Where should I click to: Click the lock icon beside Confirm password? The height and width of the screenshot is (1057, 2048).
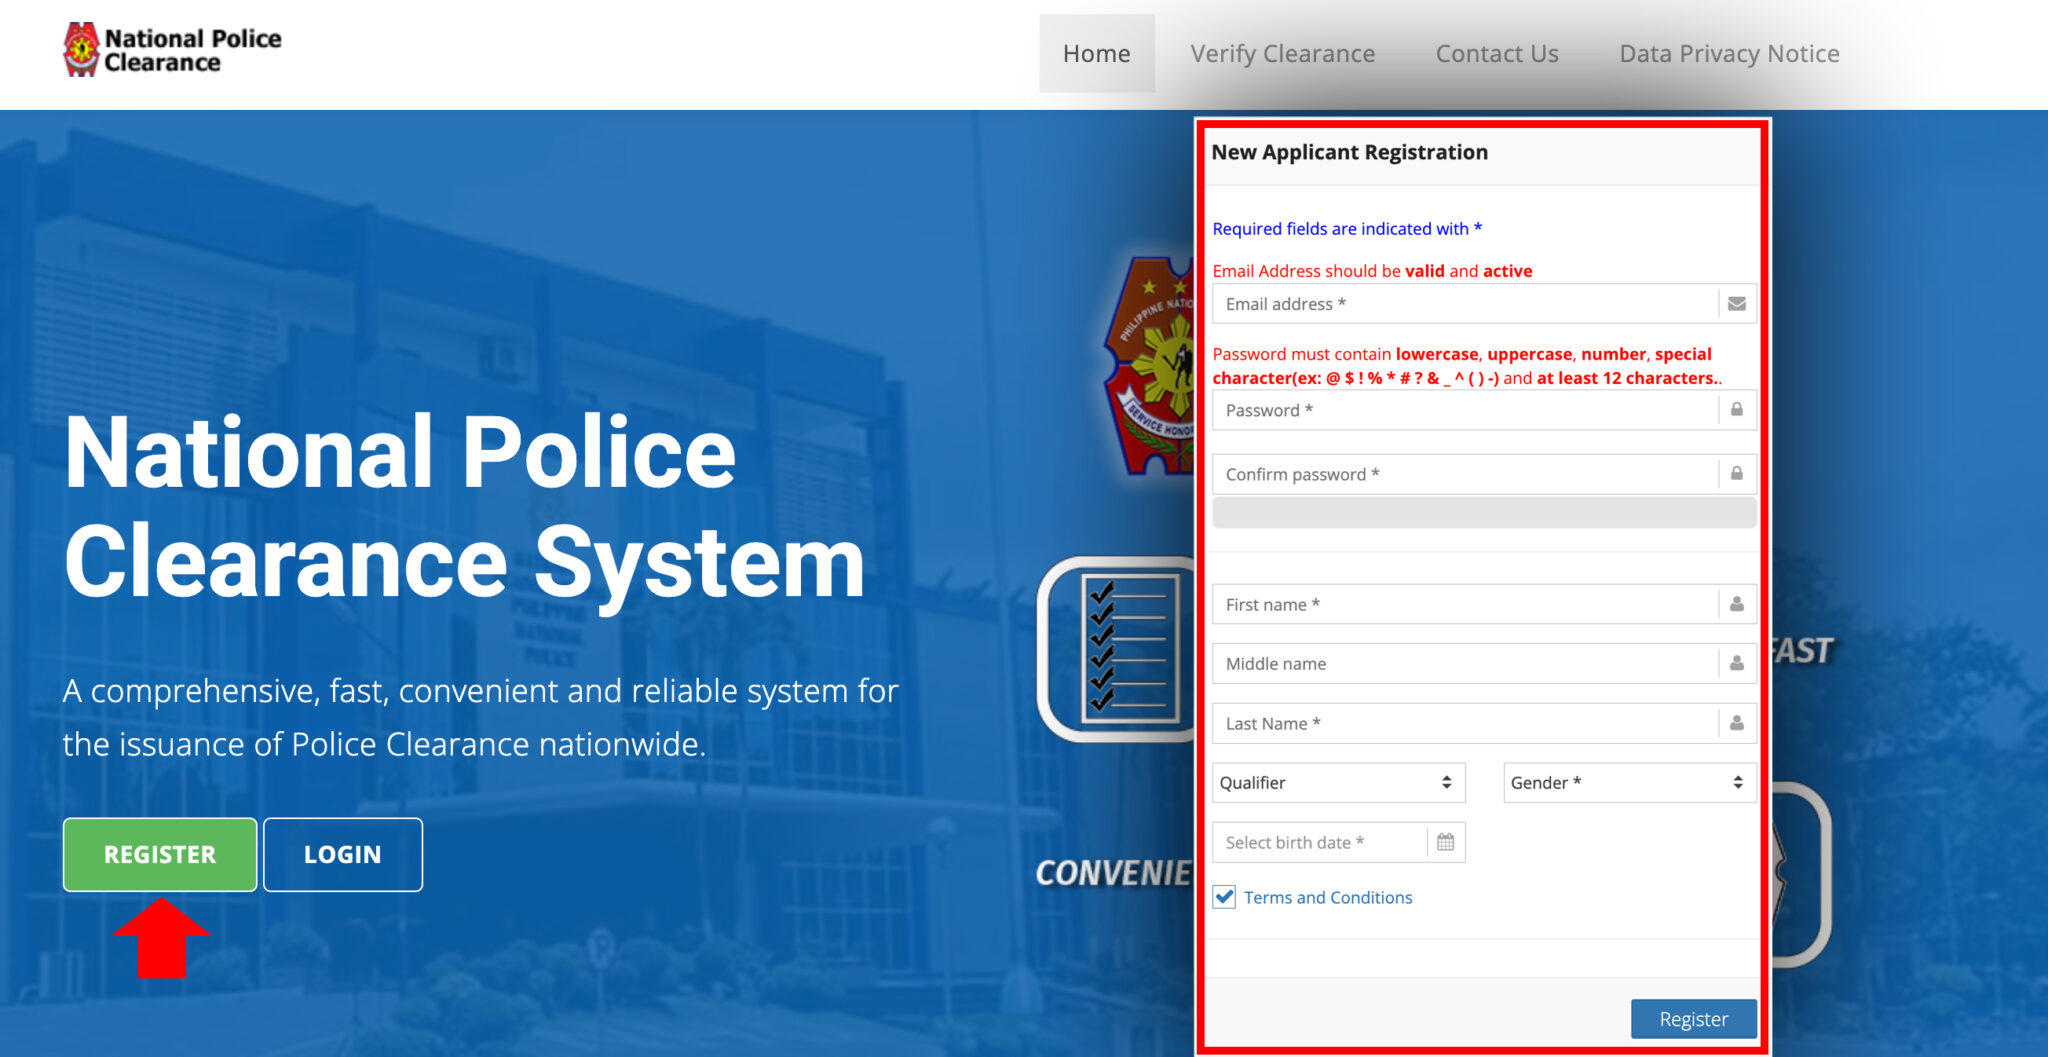1738,473
